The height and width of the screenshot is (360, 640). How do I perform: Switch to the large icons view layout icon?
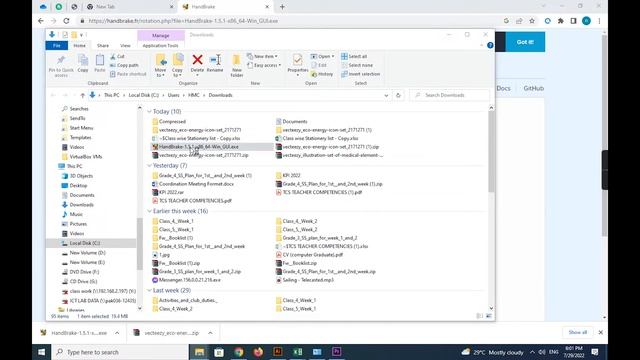click(x=489, y=316)
